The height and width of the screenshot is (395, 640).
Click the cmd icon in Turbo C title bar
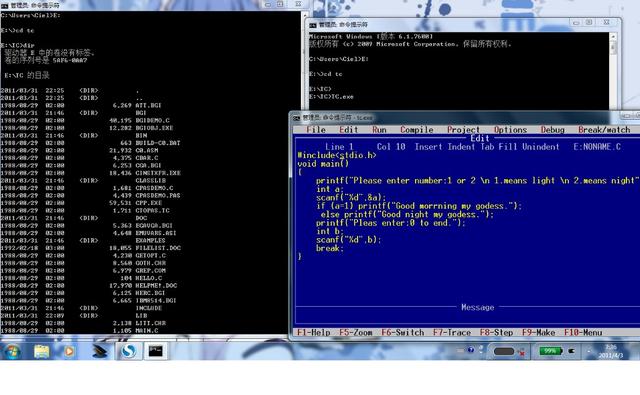296,118
